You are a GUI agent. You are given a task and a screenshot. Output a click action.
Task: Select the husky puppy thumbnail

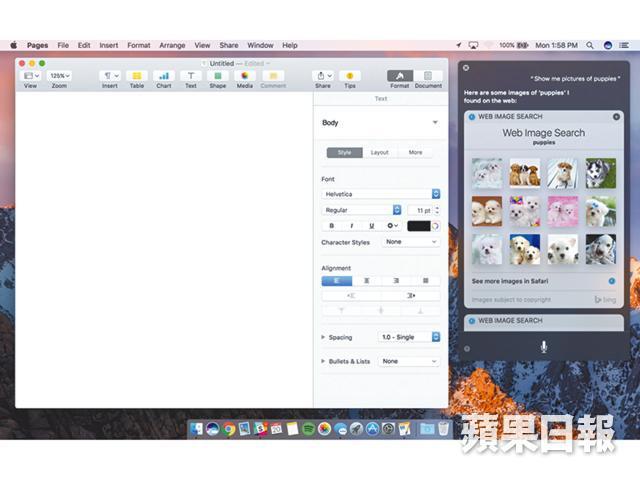[600, 173]
